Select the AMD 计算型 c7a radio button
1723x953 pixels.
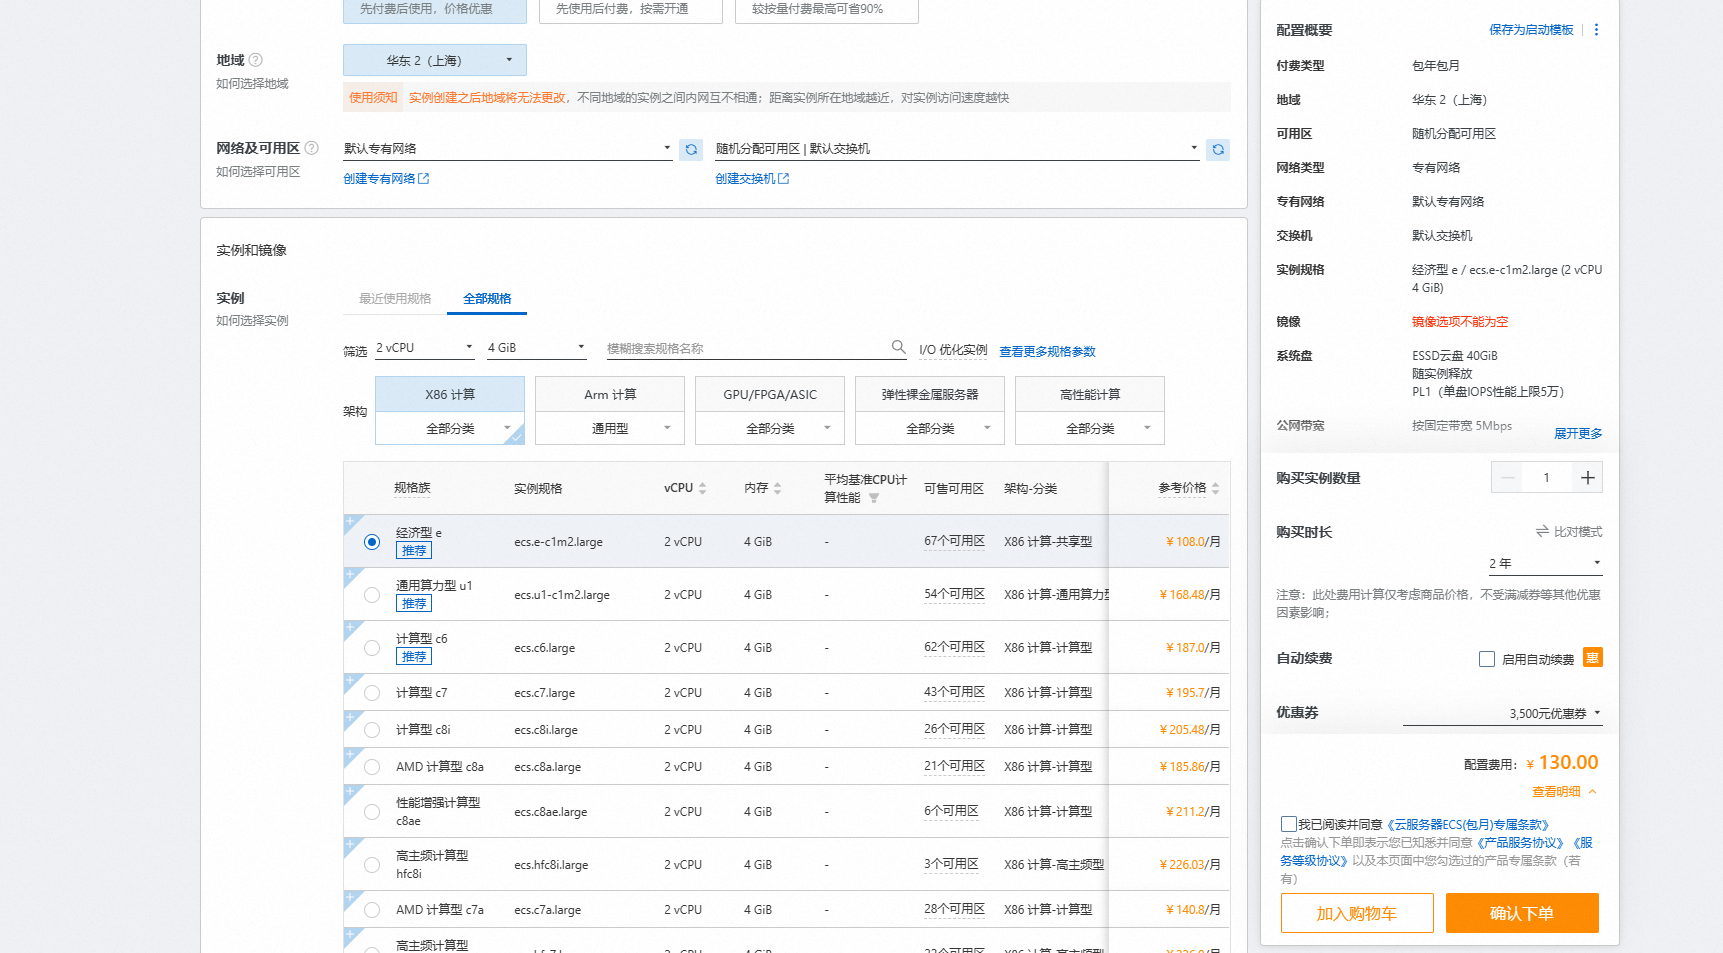[372, 910]
